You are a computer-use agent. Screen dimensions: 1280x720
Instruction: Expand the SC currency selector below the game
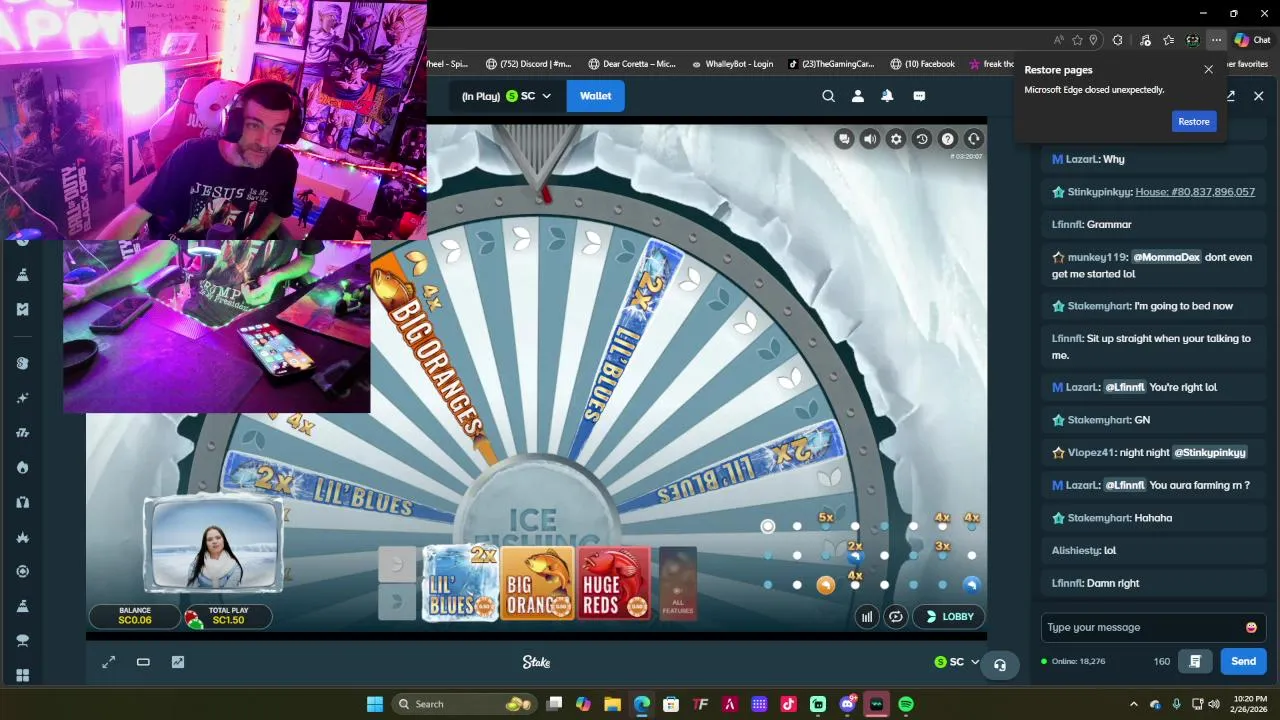click(x=957, y=662)
